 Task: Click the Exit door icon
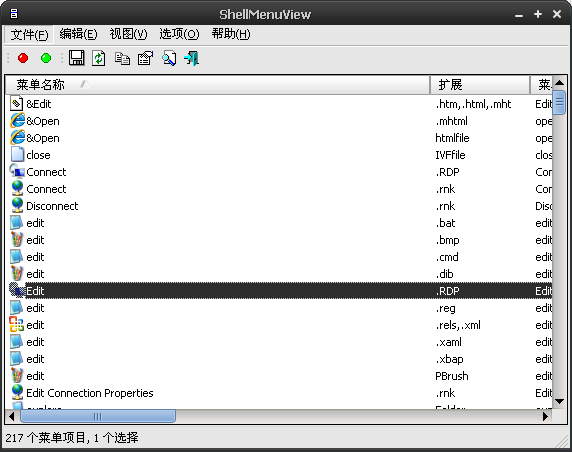192,58
